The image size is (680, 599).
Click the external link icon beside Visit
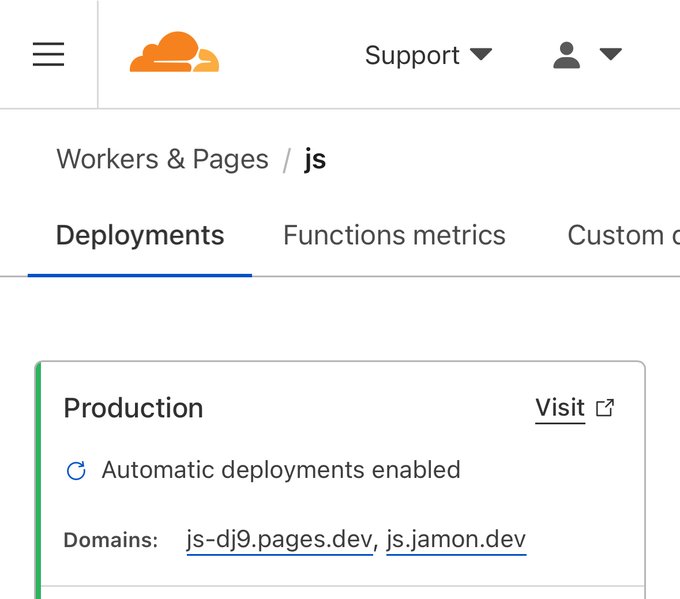(x=605, y=408)
